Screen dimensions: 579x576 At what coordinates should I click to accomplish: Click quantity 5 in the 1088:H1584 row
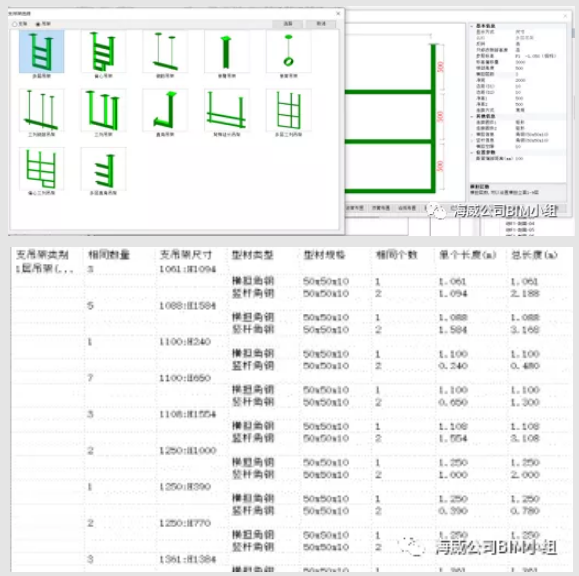click(90, 305)
